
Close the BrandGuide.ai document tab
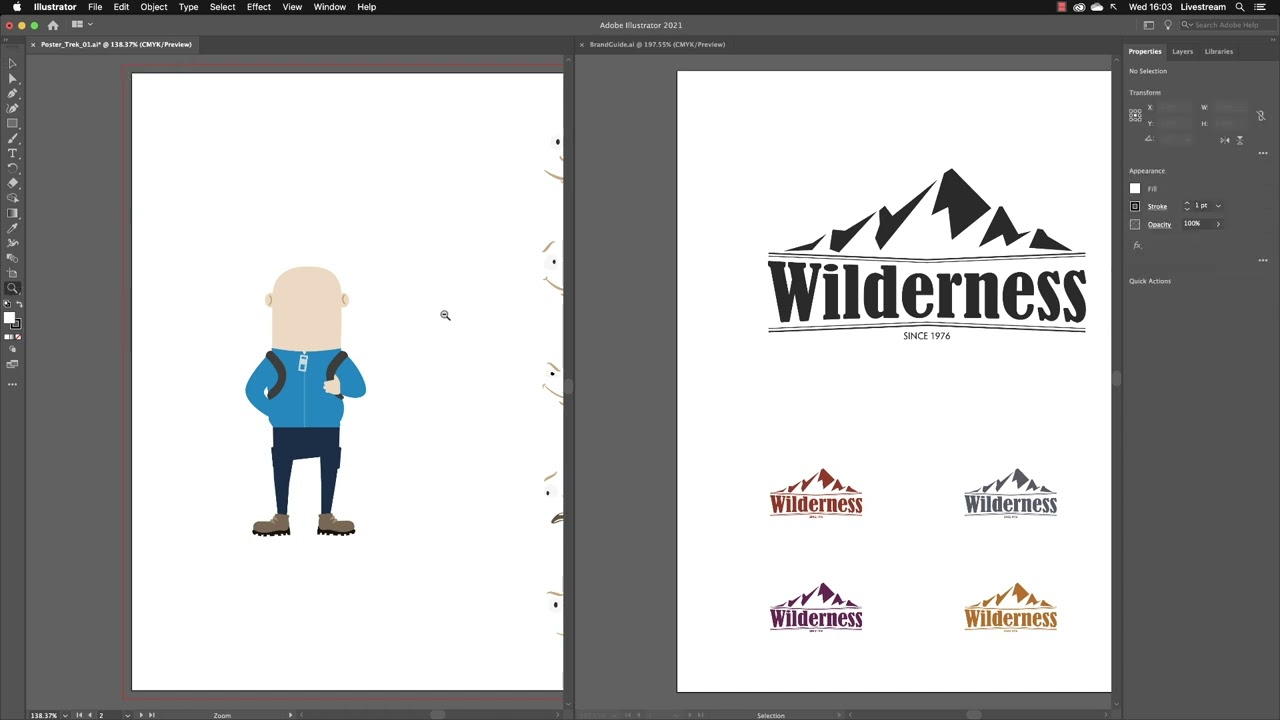click(x=582, y=44)
